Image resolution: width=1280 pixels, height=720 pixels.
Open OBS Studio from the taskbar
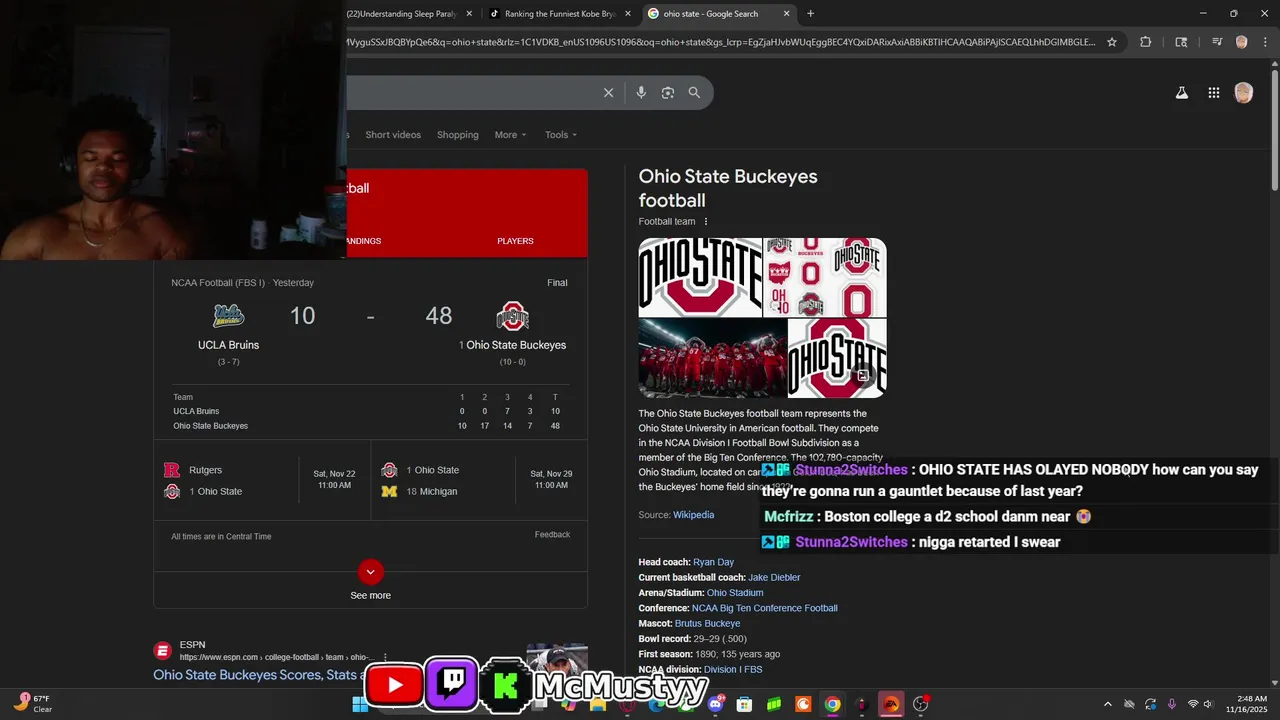(920, 704)
